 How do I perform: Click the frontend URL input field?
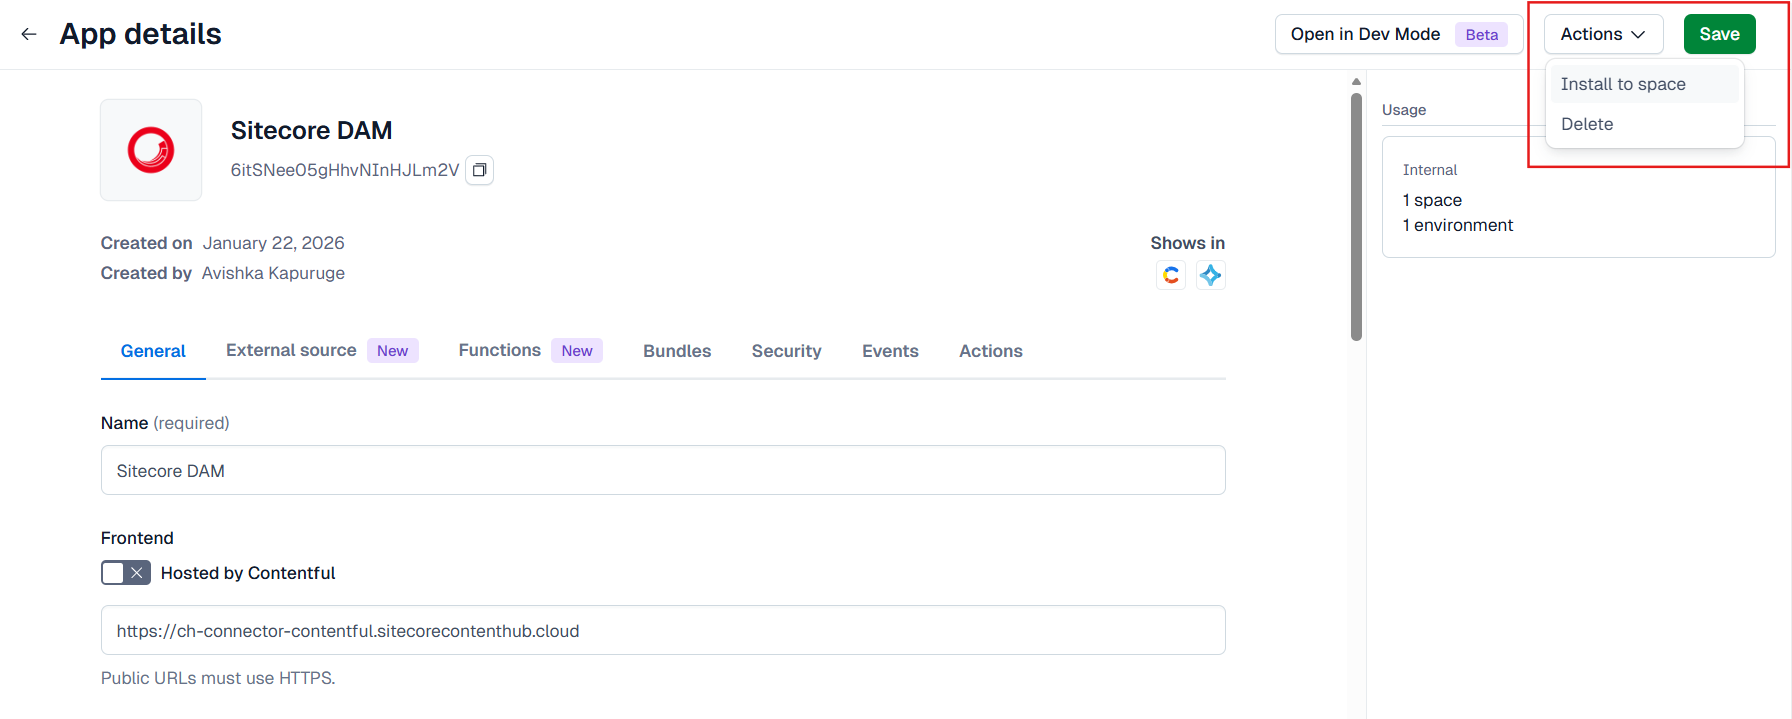coord(663,630)
